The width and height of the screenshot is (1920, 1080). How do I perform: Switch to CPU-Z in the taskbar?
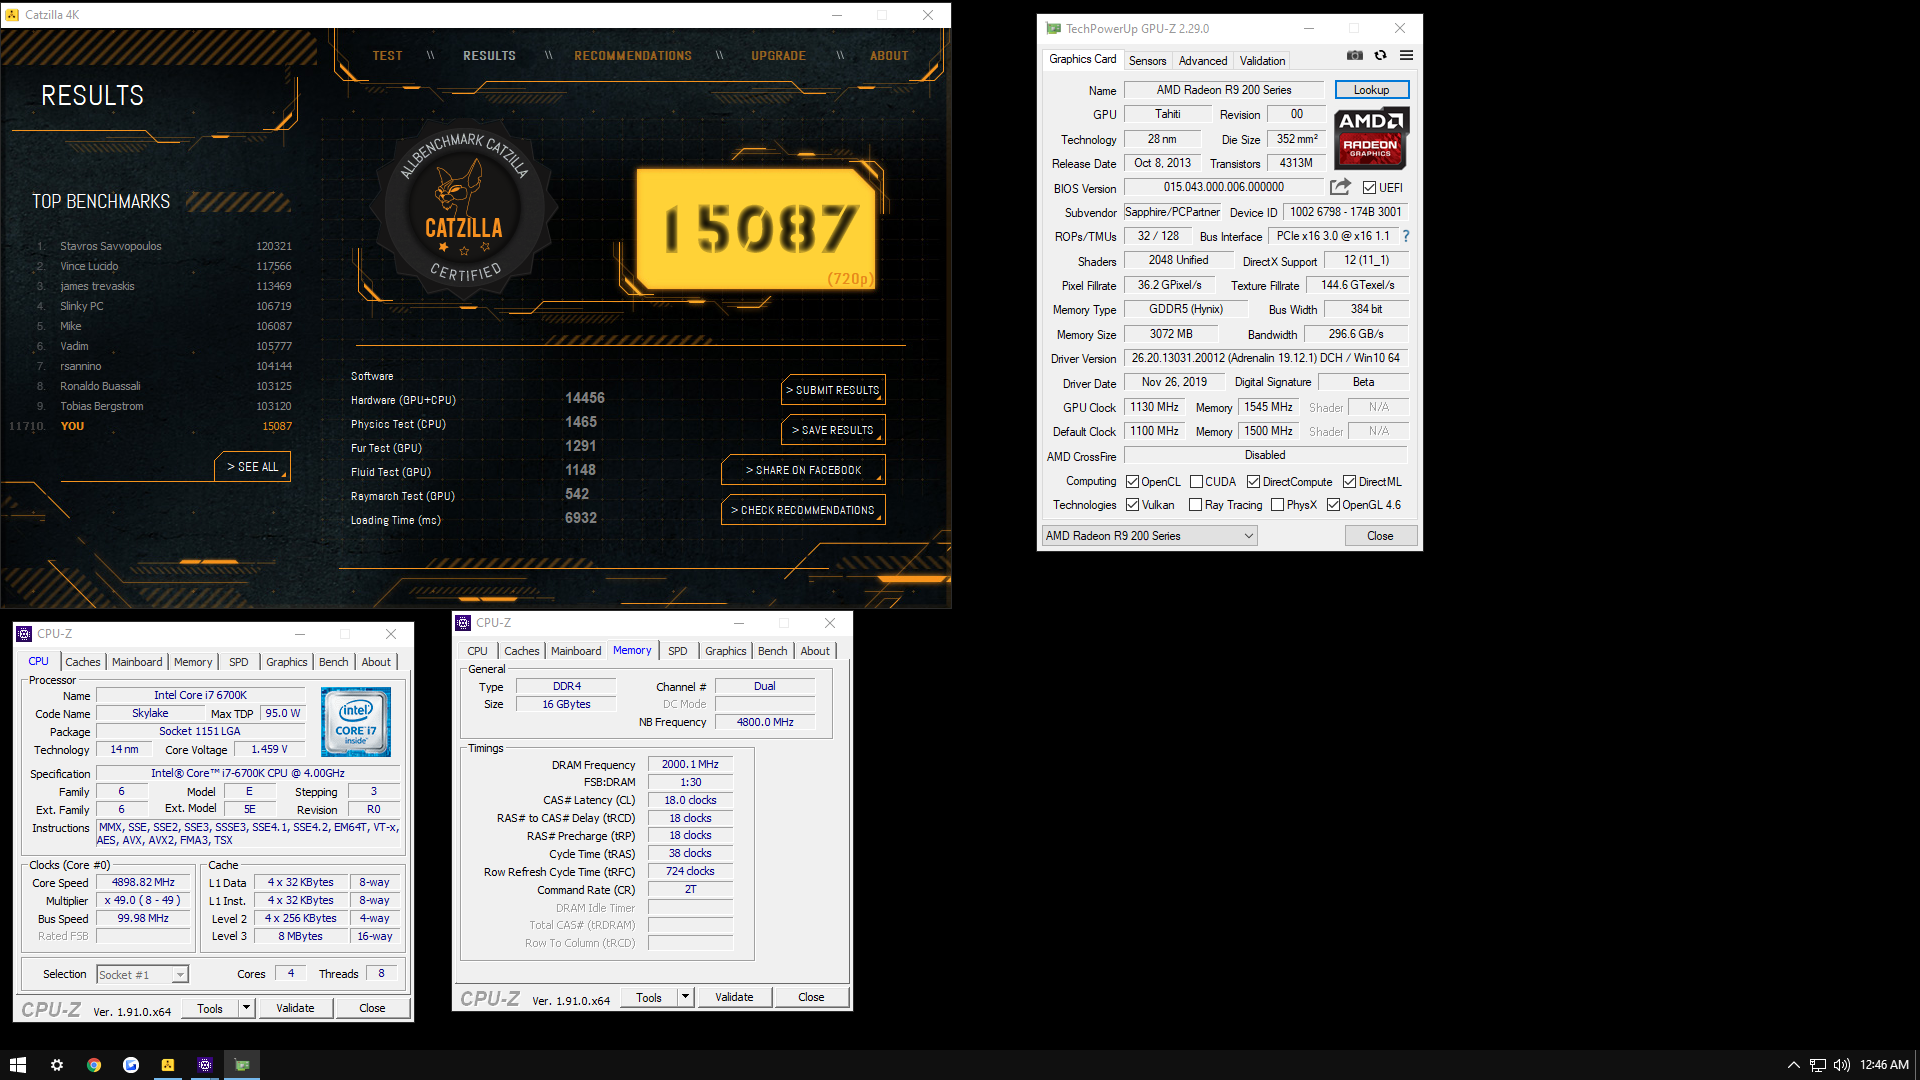click(x=205, y=1065)
